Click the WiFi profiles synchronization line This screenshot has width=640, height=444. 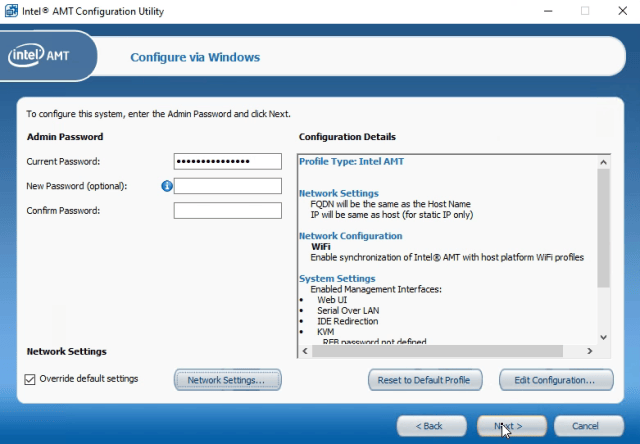point(447,258)
